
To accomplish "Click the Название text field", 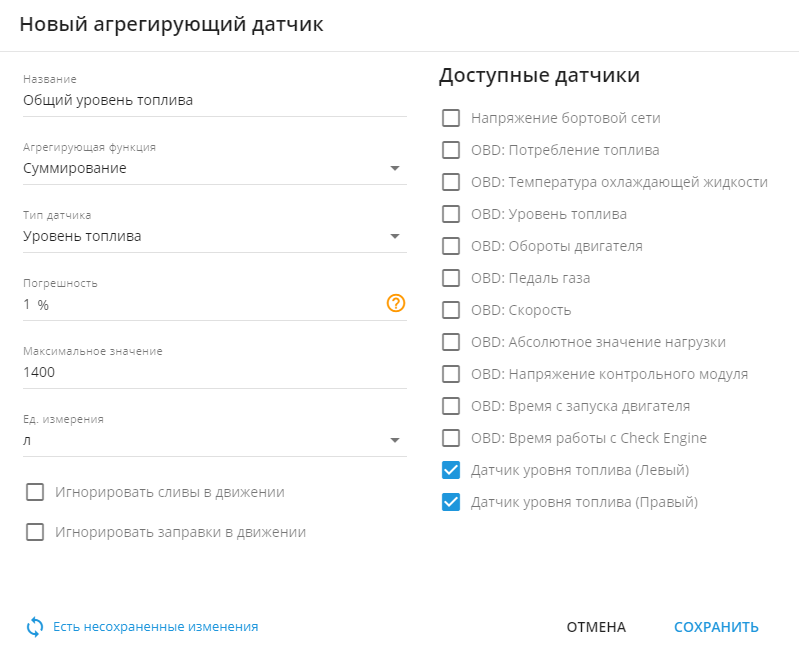I will [214, 100].
